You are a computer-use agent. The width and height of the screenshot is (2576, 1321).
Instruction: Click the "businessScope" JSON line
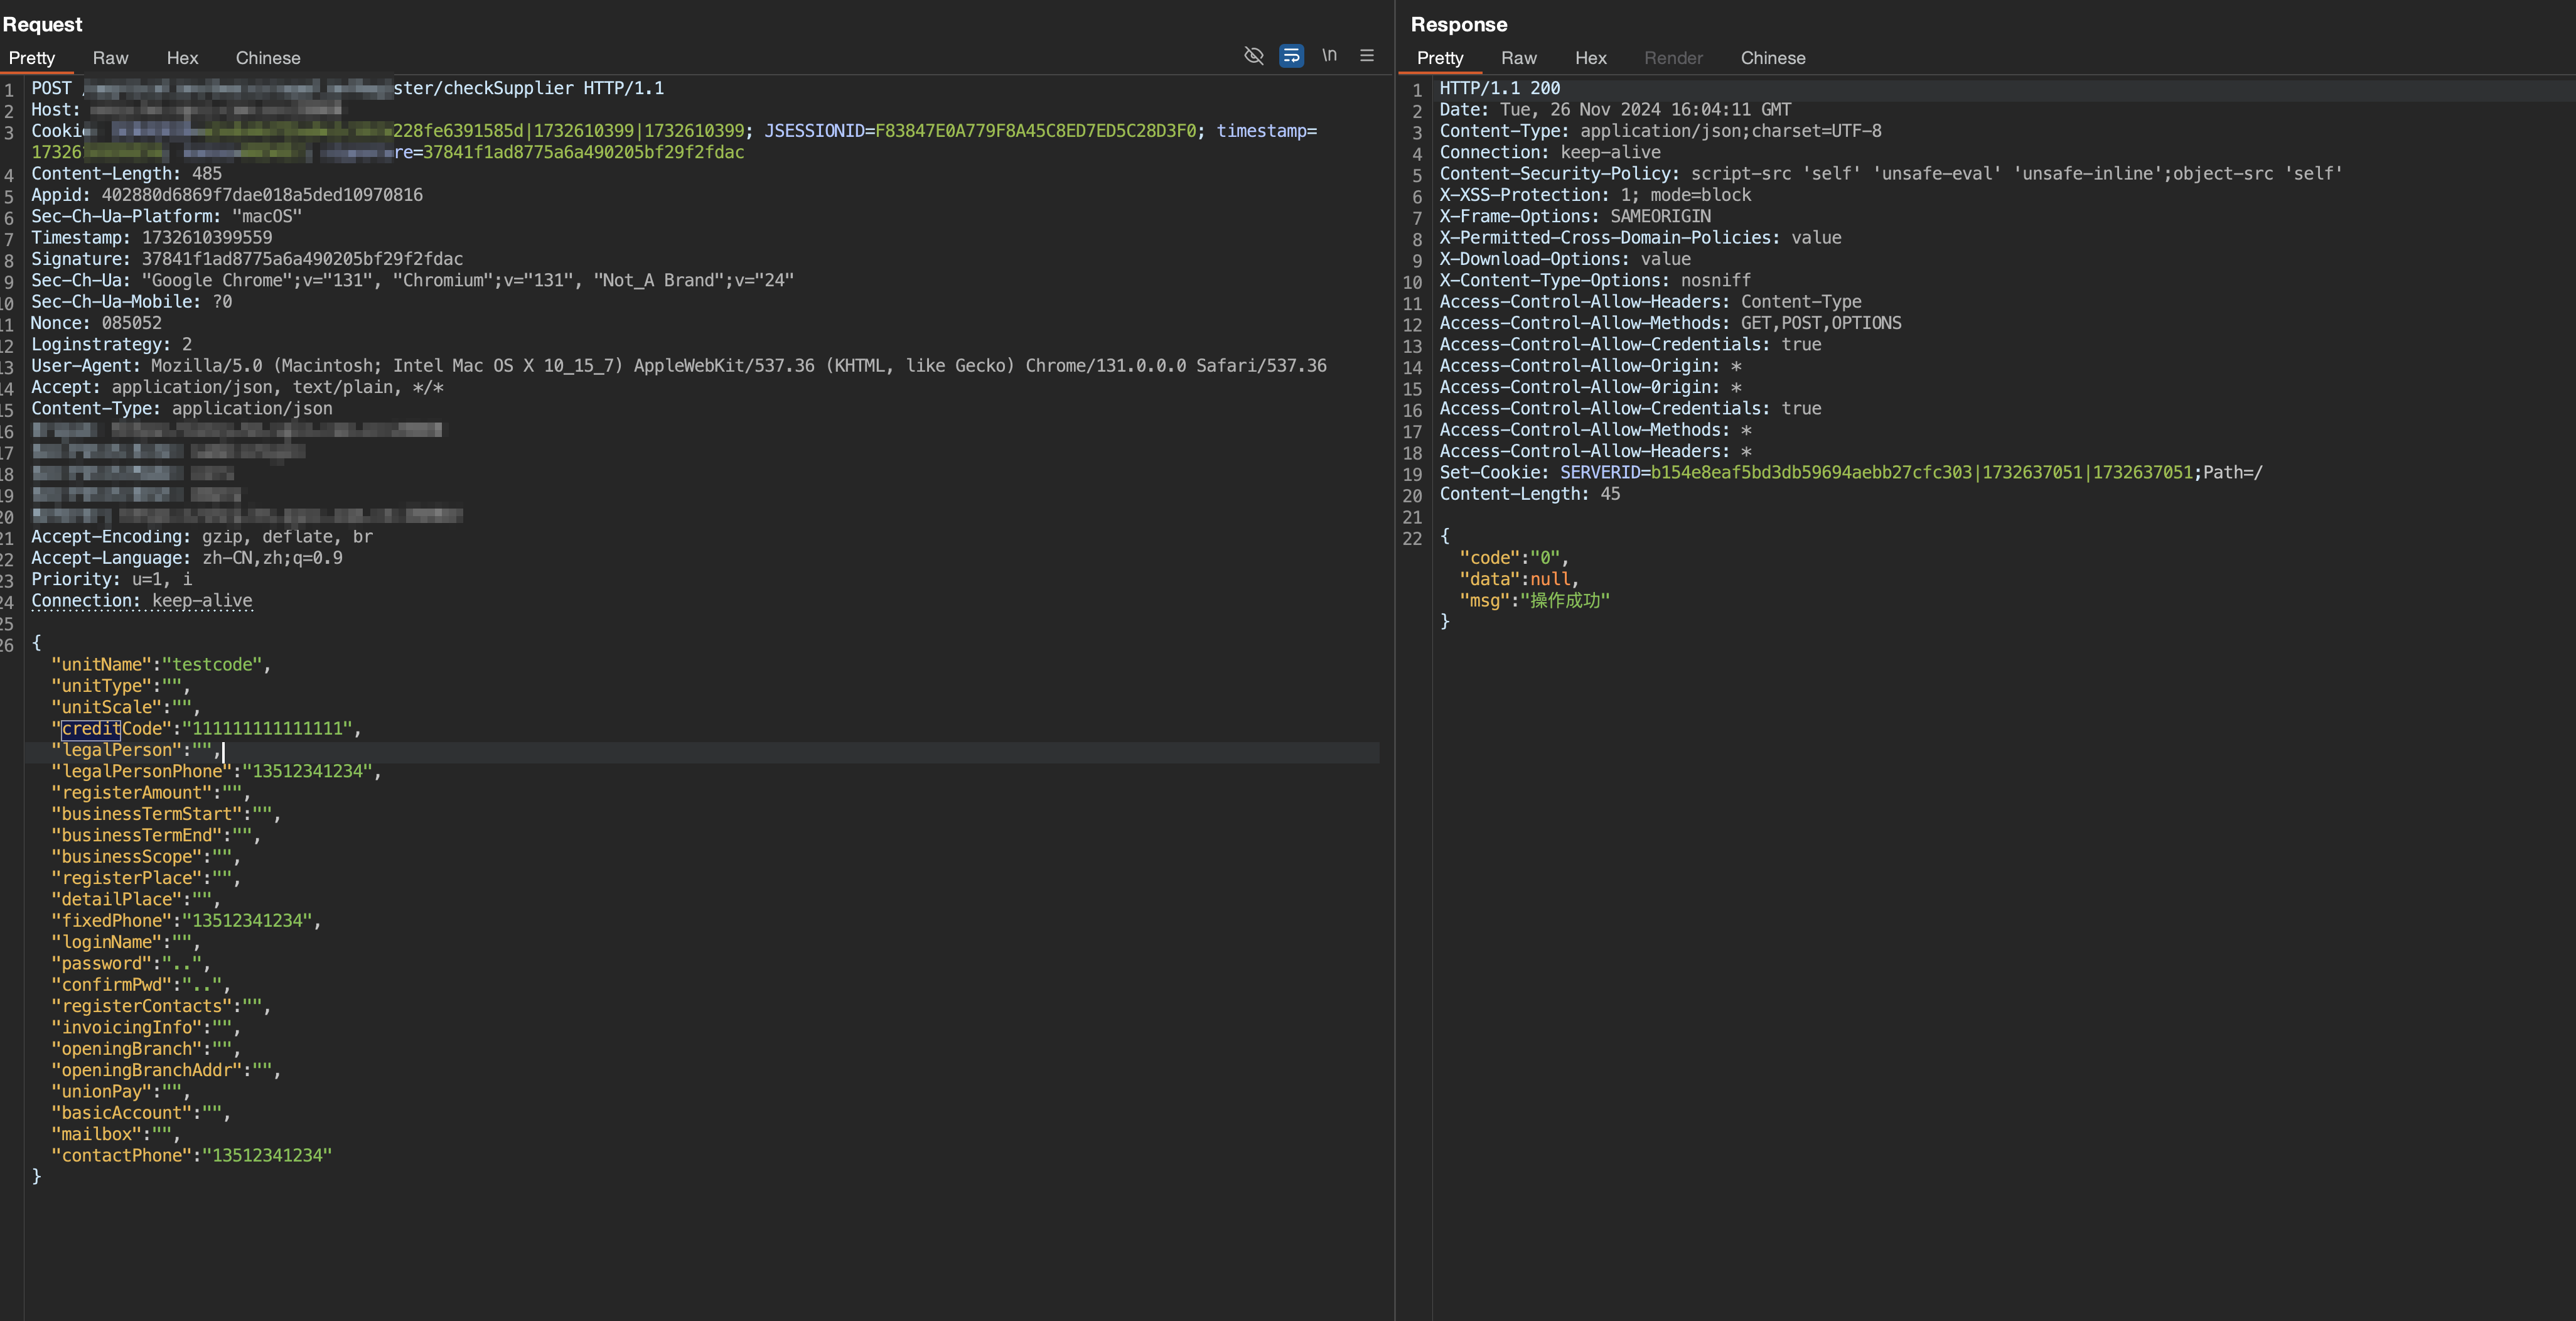[146, 856]
